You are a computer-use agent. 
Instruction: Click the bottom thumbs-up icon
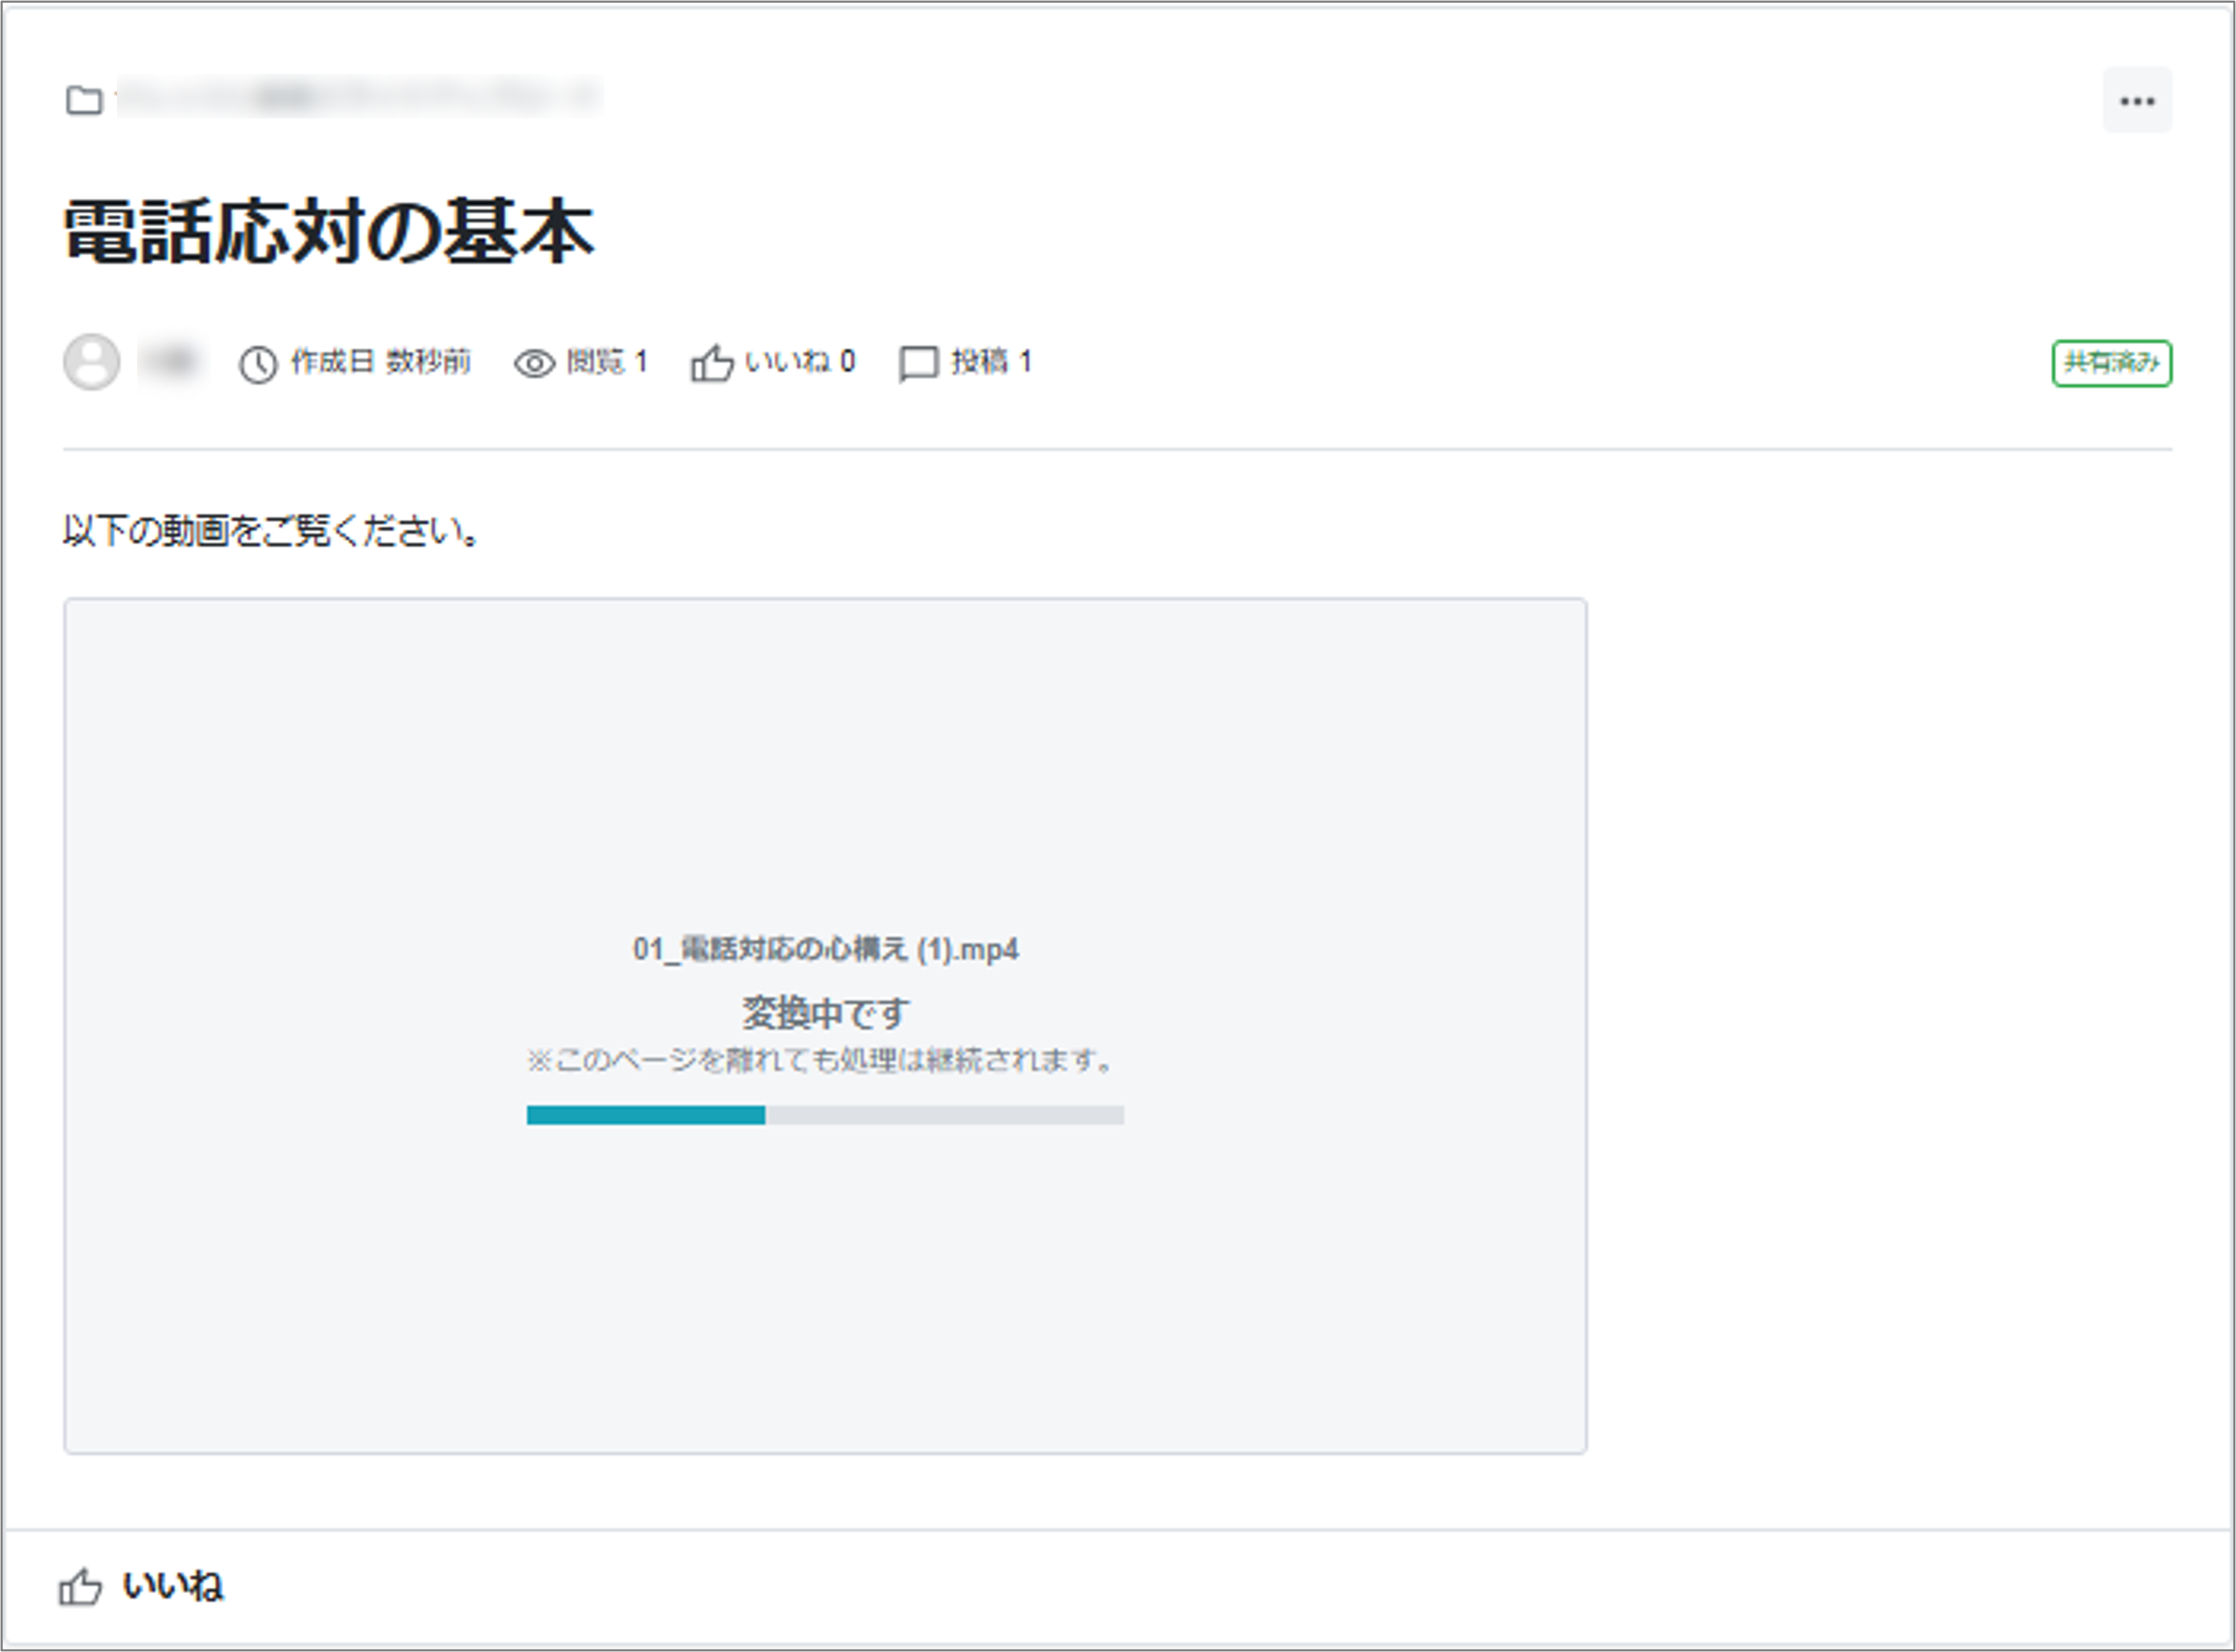click(80, 1587)
